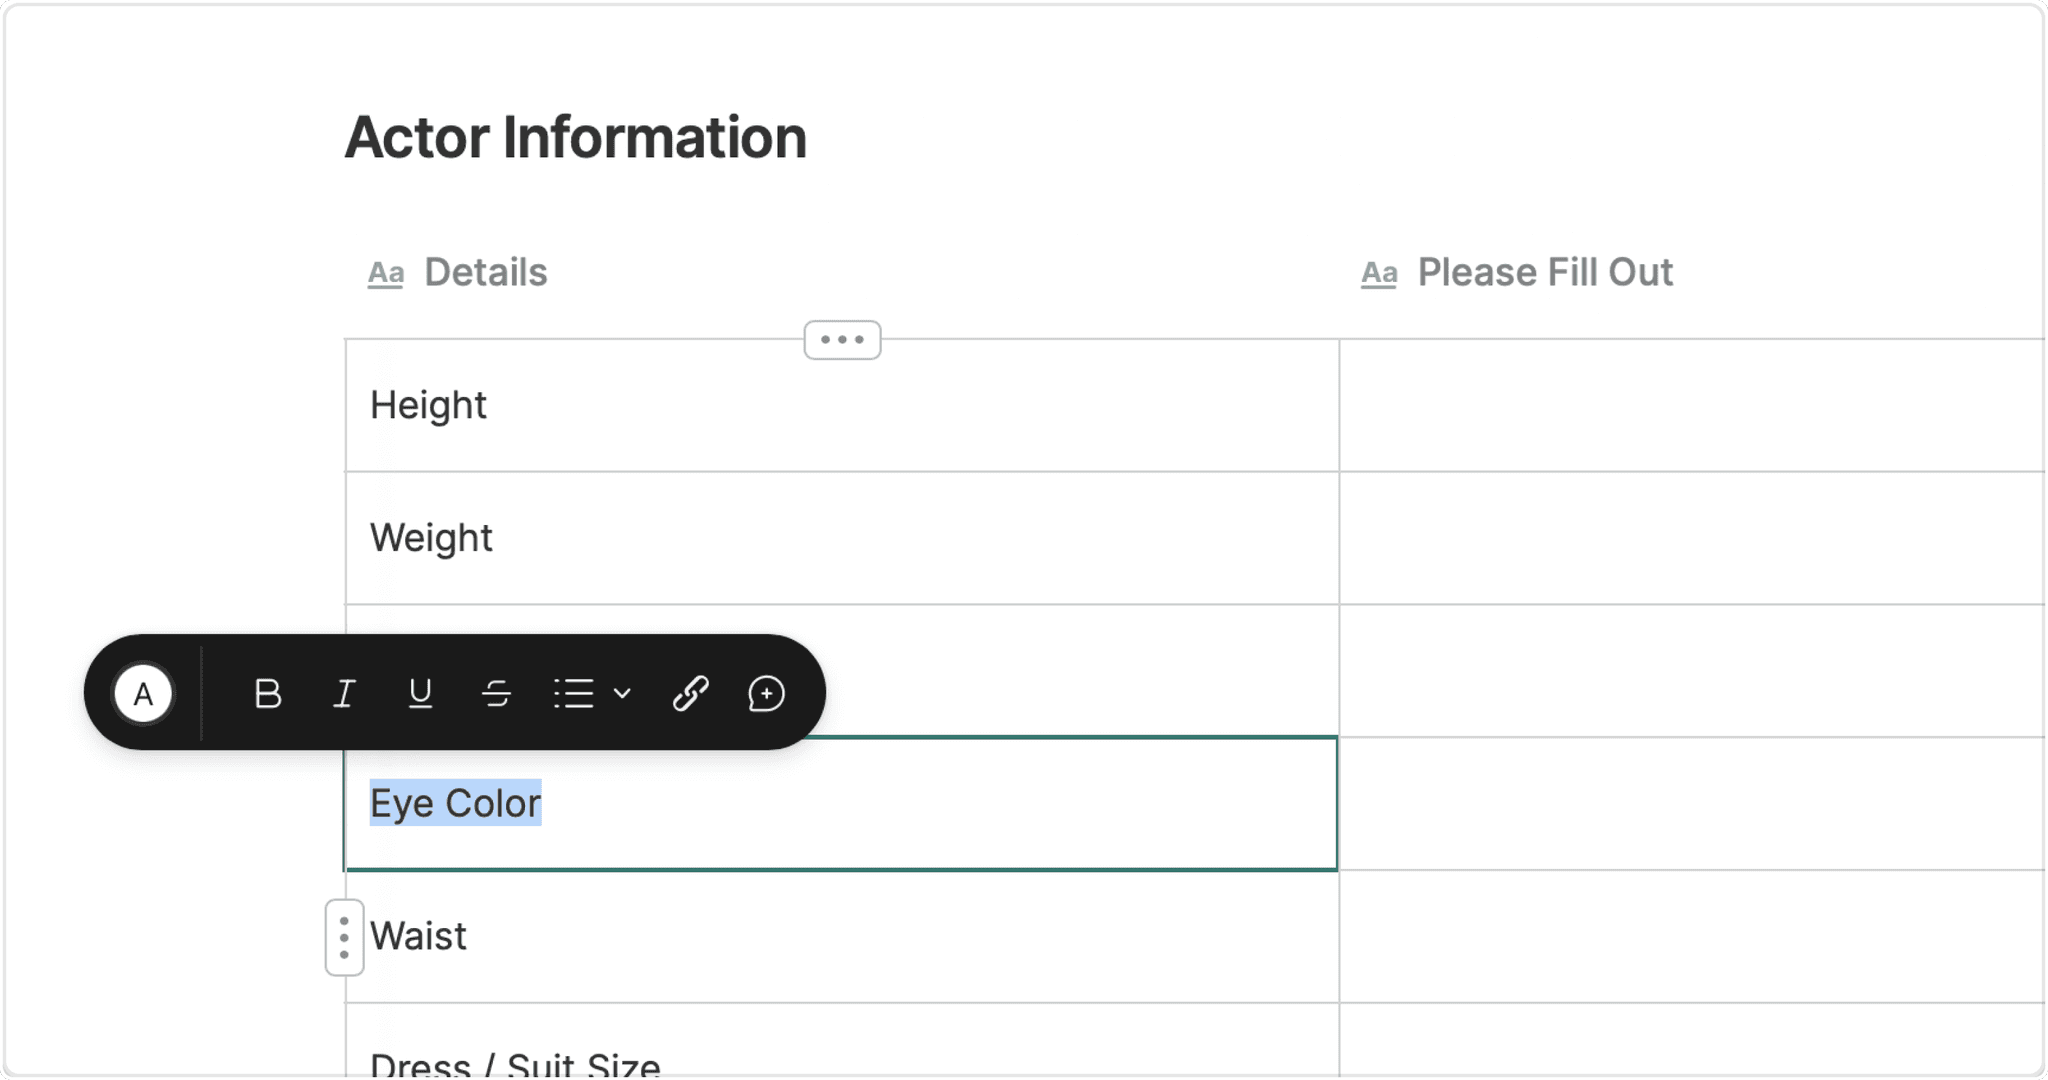Open the list type dropdown arrow
This screenshot has width=2048, height=1080.
[624, 693]
